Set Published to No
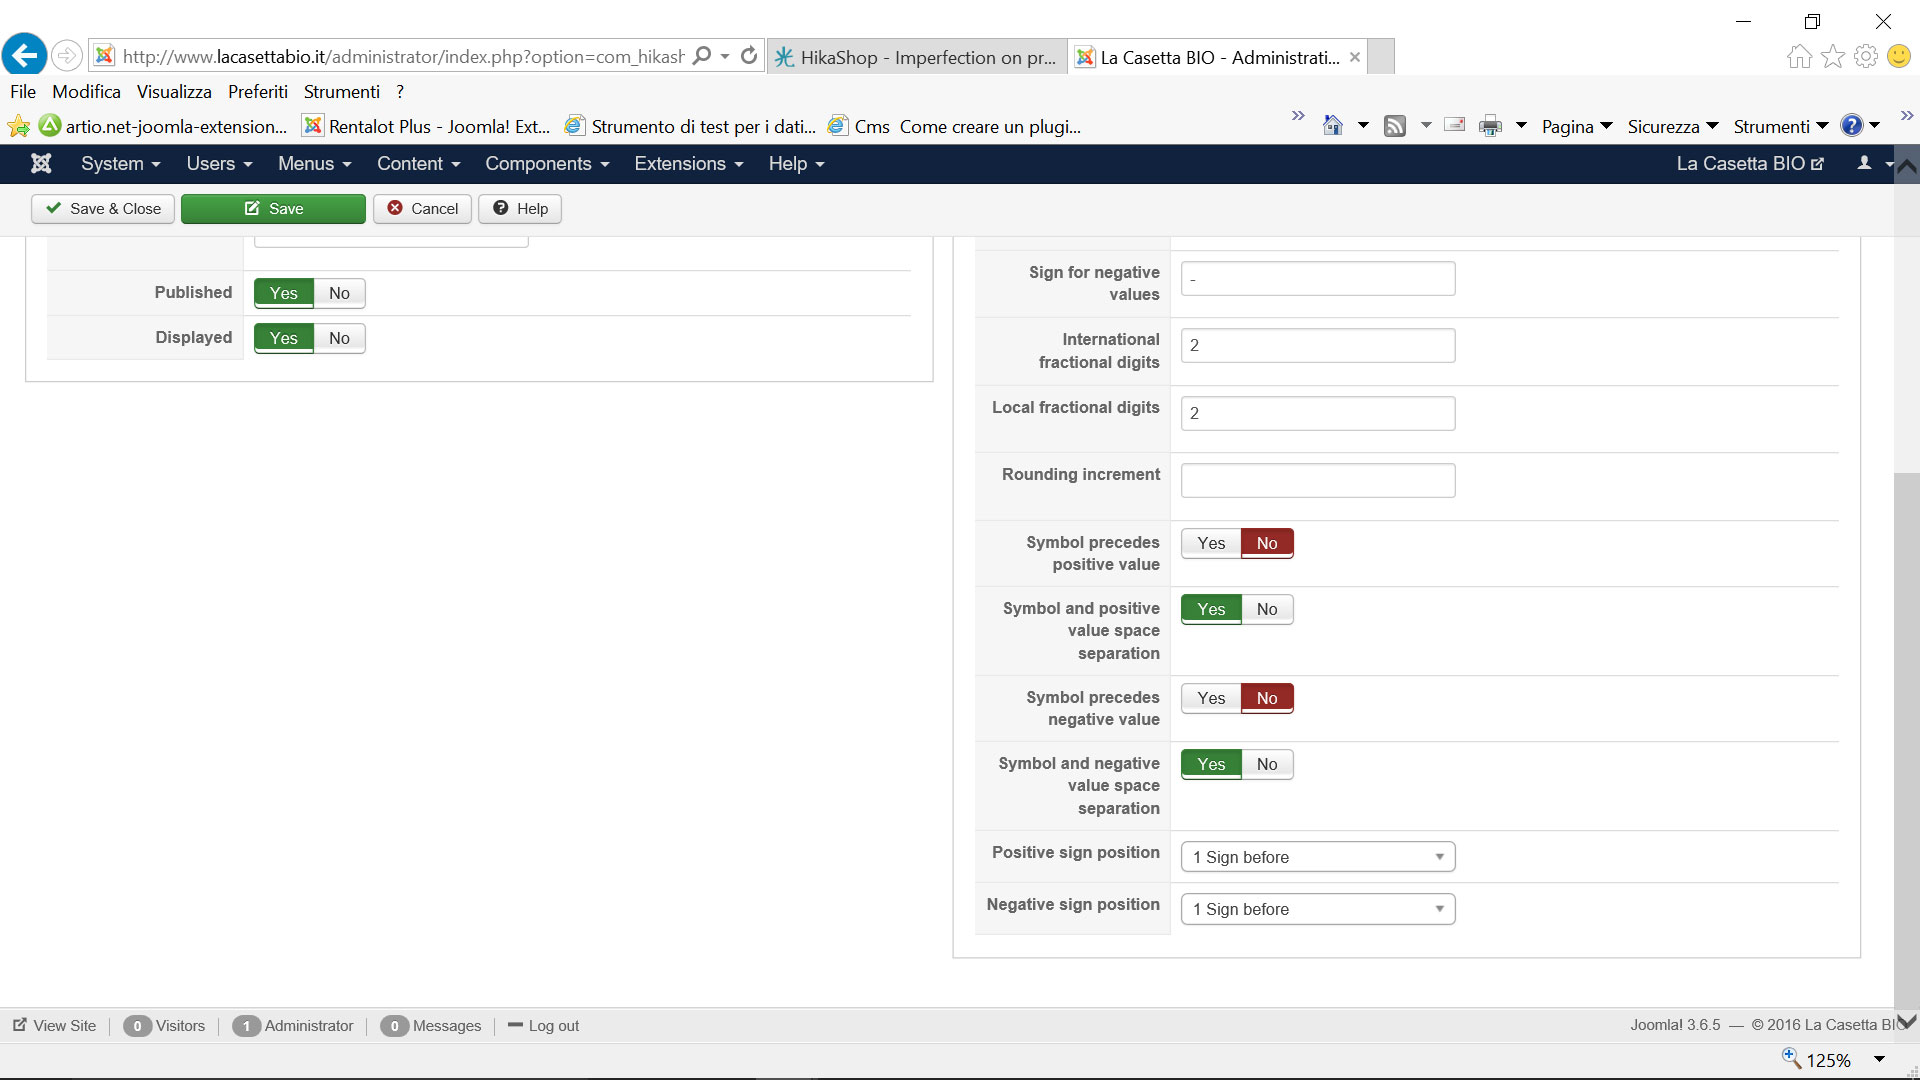The image size is (1920, 1080). [339, 293]
